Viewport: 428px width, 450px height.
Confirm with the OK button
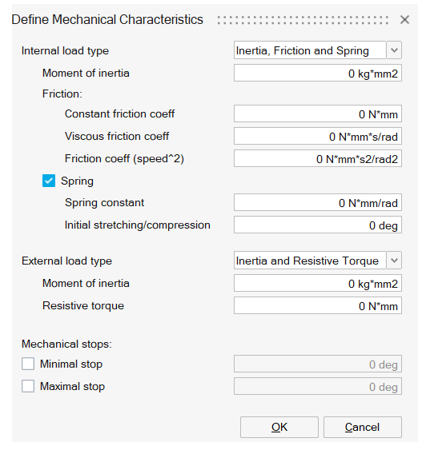point(279,427)
